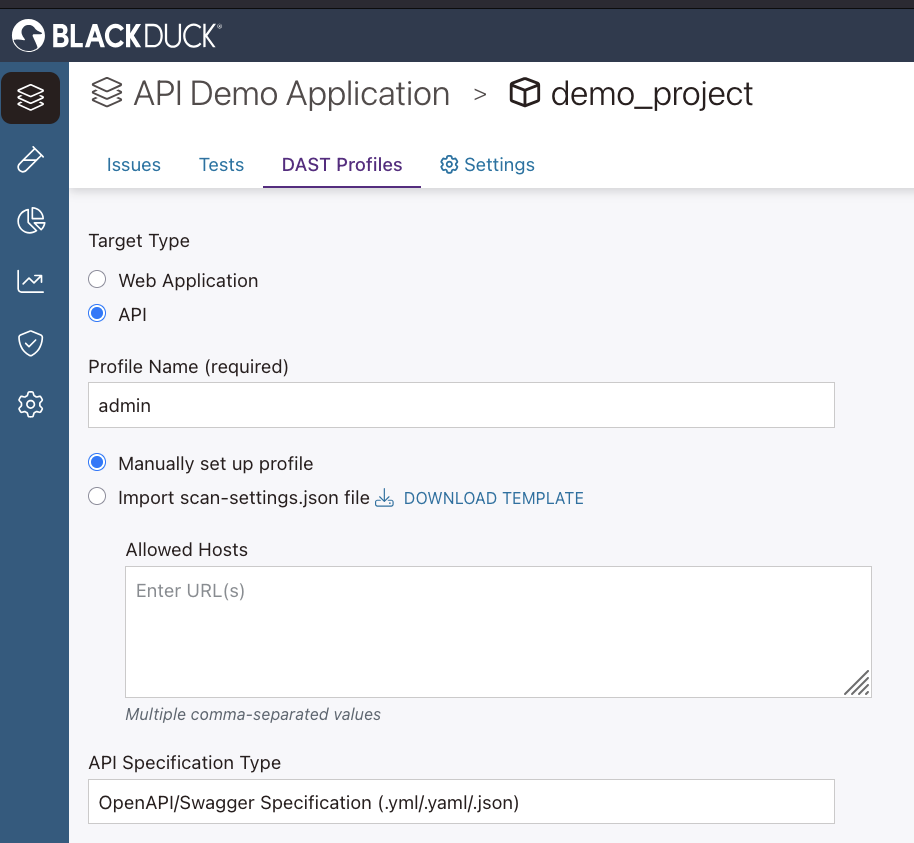Select the DAST Profiles tab
Screen dimensions: 914x843
[341, 164]
